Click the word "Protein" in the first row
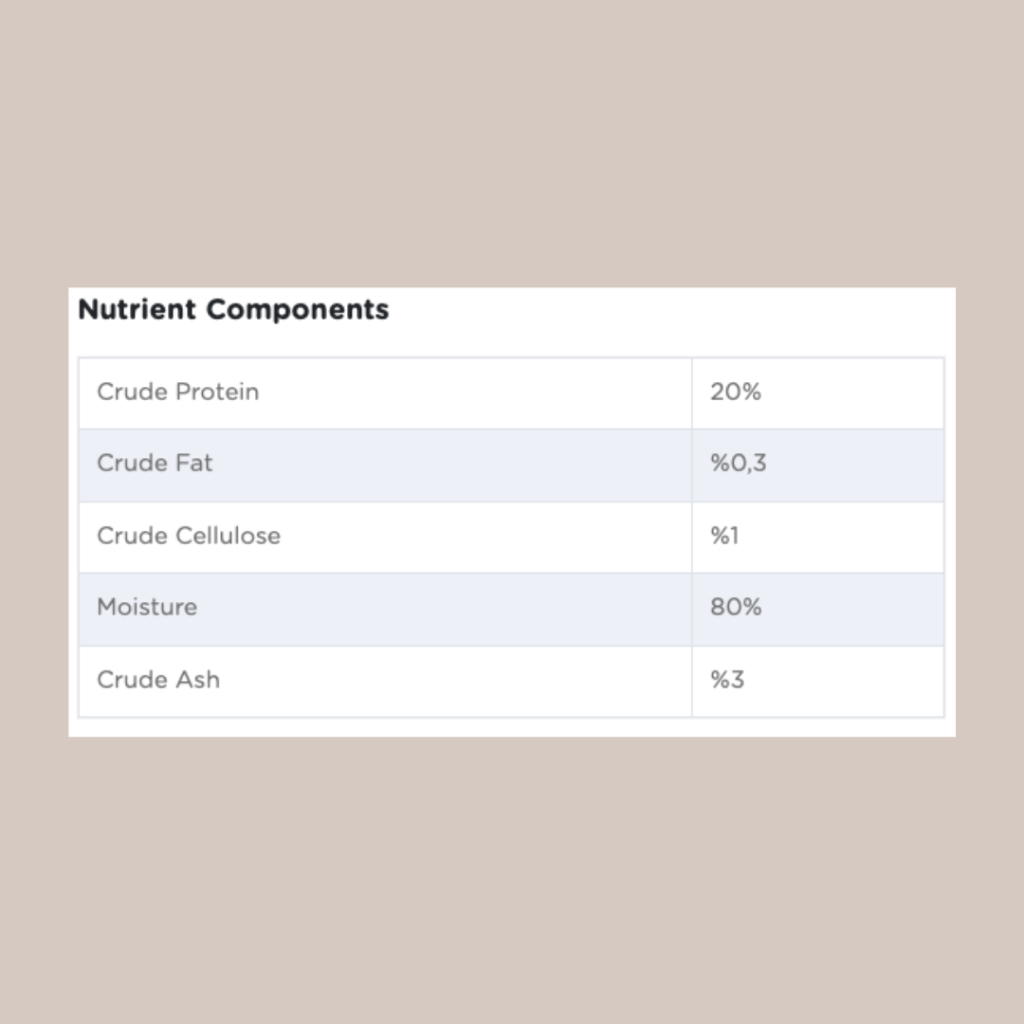The image size is (1024, 1024). click(217, 392)
